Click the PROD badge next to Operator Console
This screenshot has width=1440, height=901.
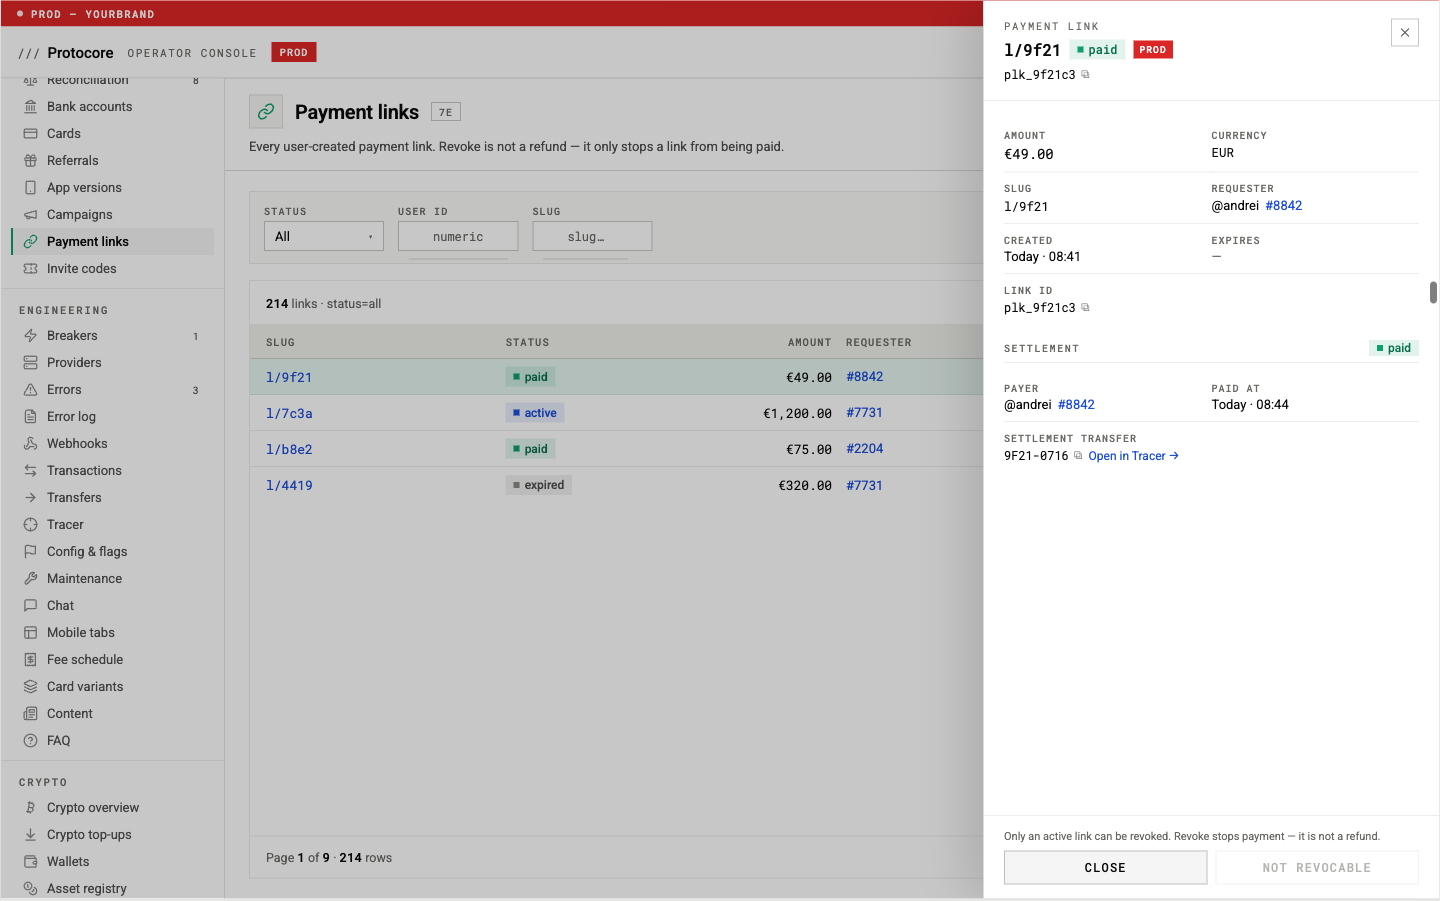point(294,52)
